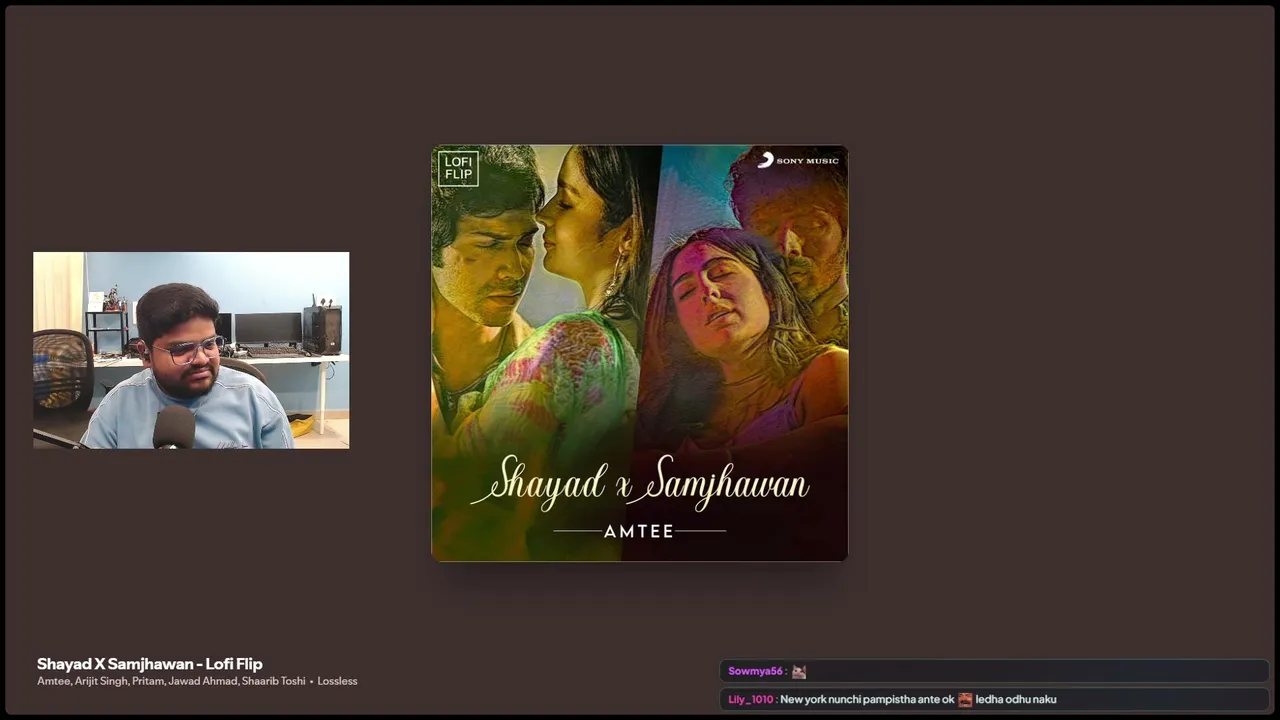This screenshot has width=1280, height=720.
Task: Click the emoji in Lily_1010's chat message
Action: coord(965,700)
